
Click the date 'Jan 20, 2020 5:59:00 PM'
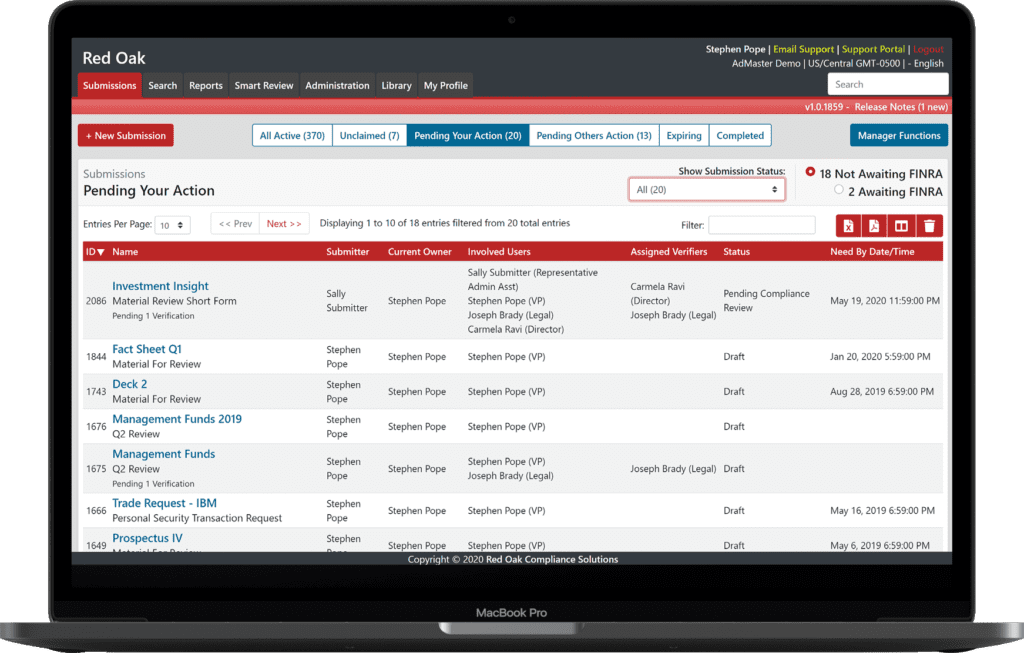(x=880, y=357)
